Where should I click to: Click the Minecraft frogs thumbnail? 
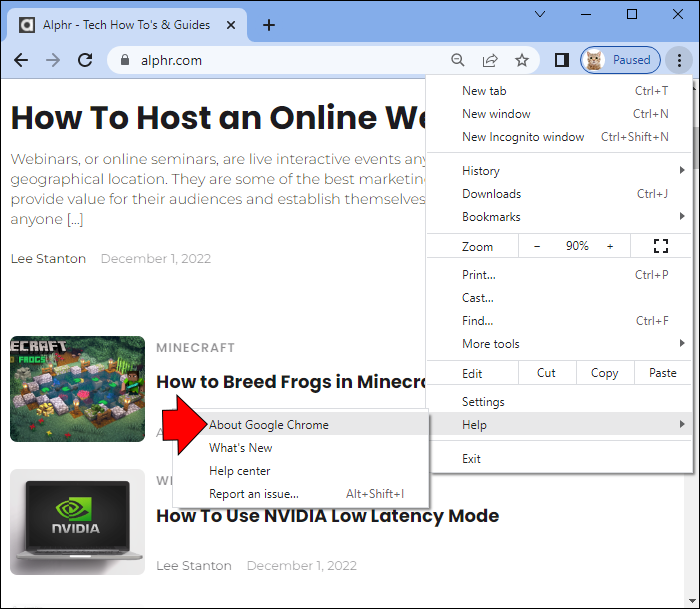pyautogui.click(x=77, y=389)
